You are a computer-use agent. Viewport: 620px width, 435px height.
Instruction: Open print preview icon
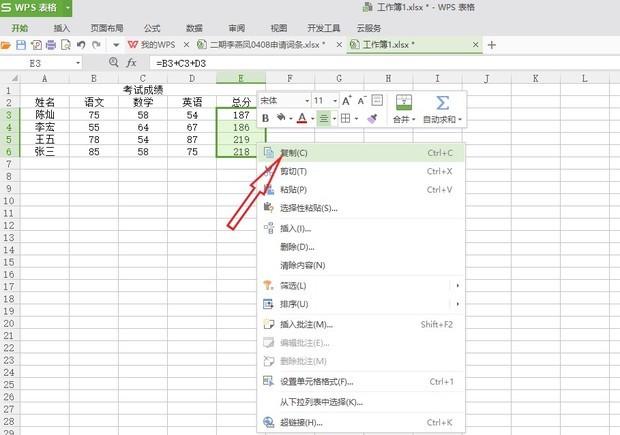(66, 45)
